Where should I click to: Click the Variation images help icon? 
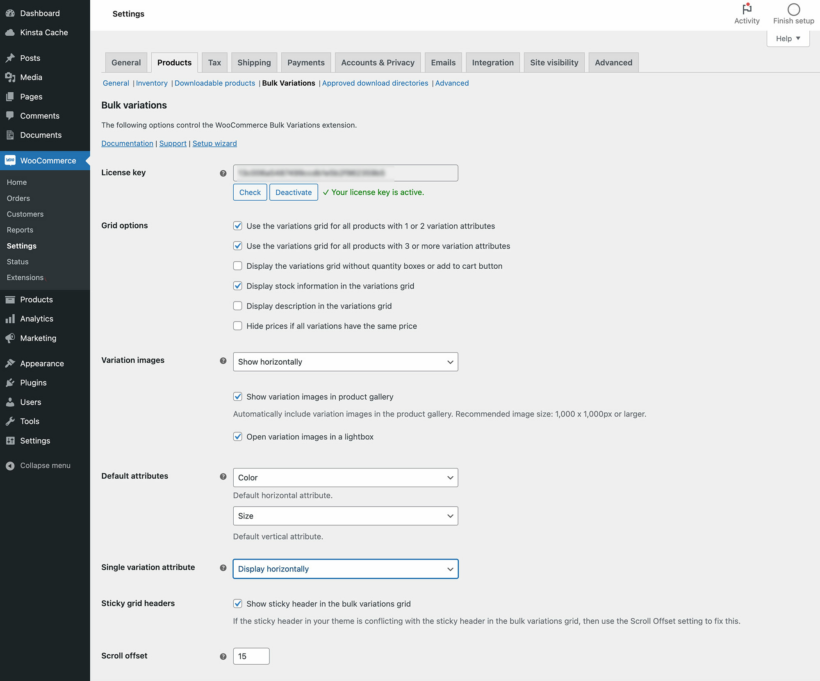coord(221,360)
